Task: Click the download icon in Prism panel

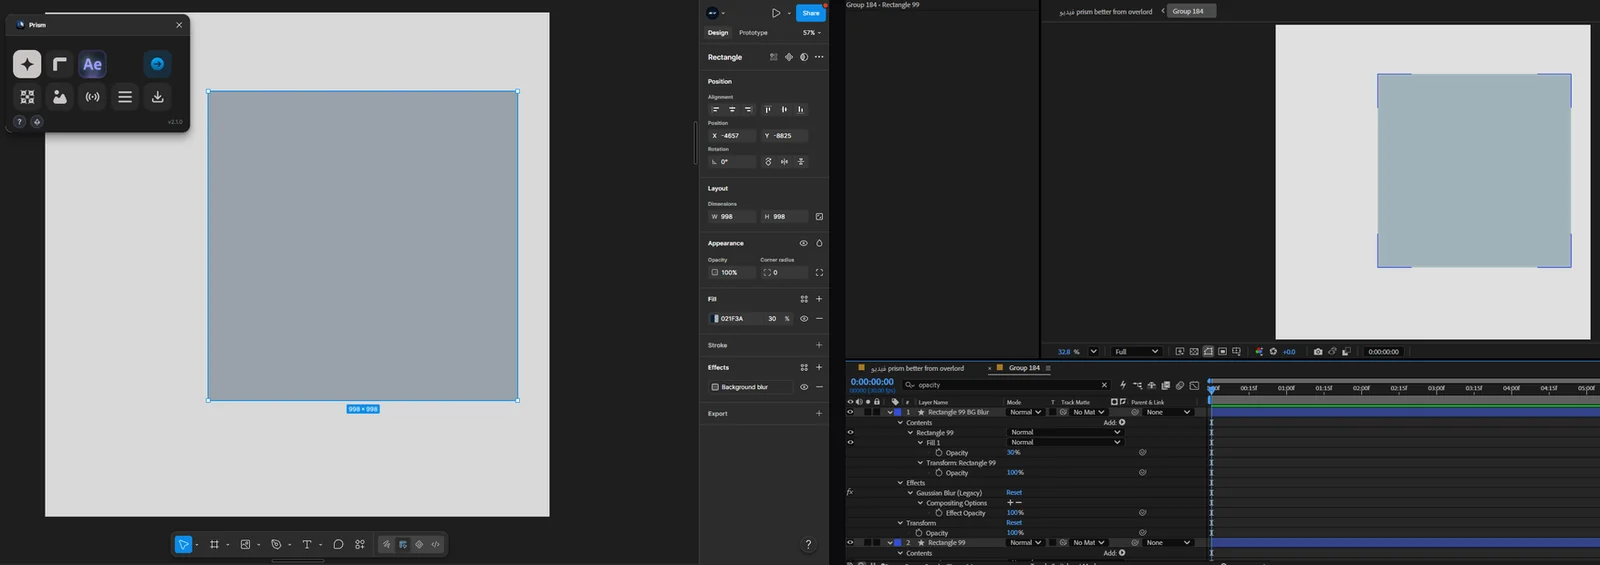Action: 157,97
